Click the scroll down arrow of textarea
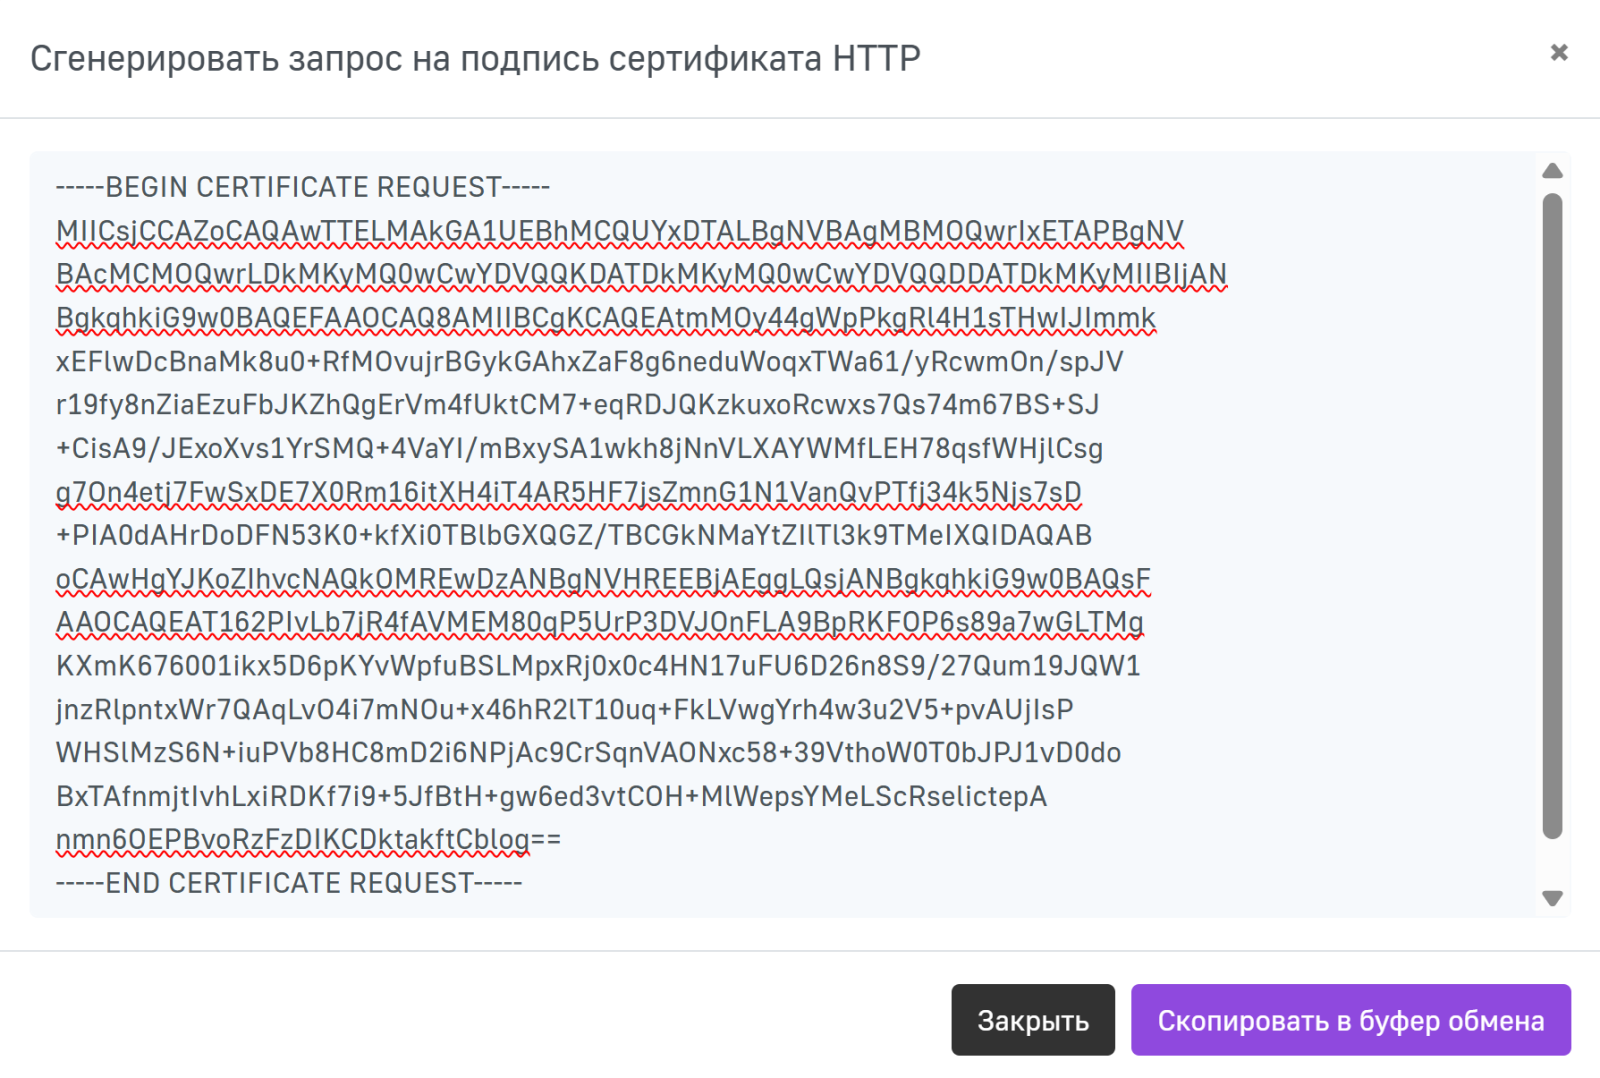Viewport: 1600px width, 1078px height. [1552, 898]
